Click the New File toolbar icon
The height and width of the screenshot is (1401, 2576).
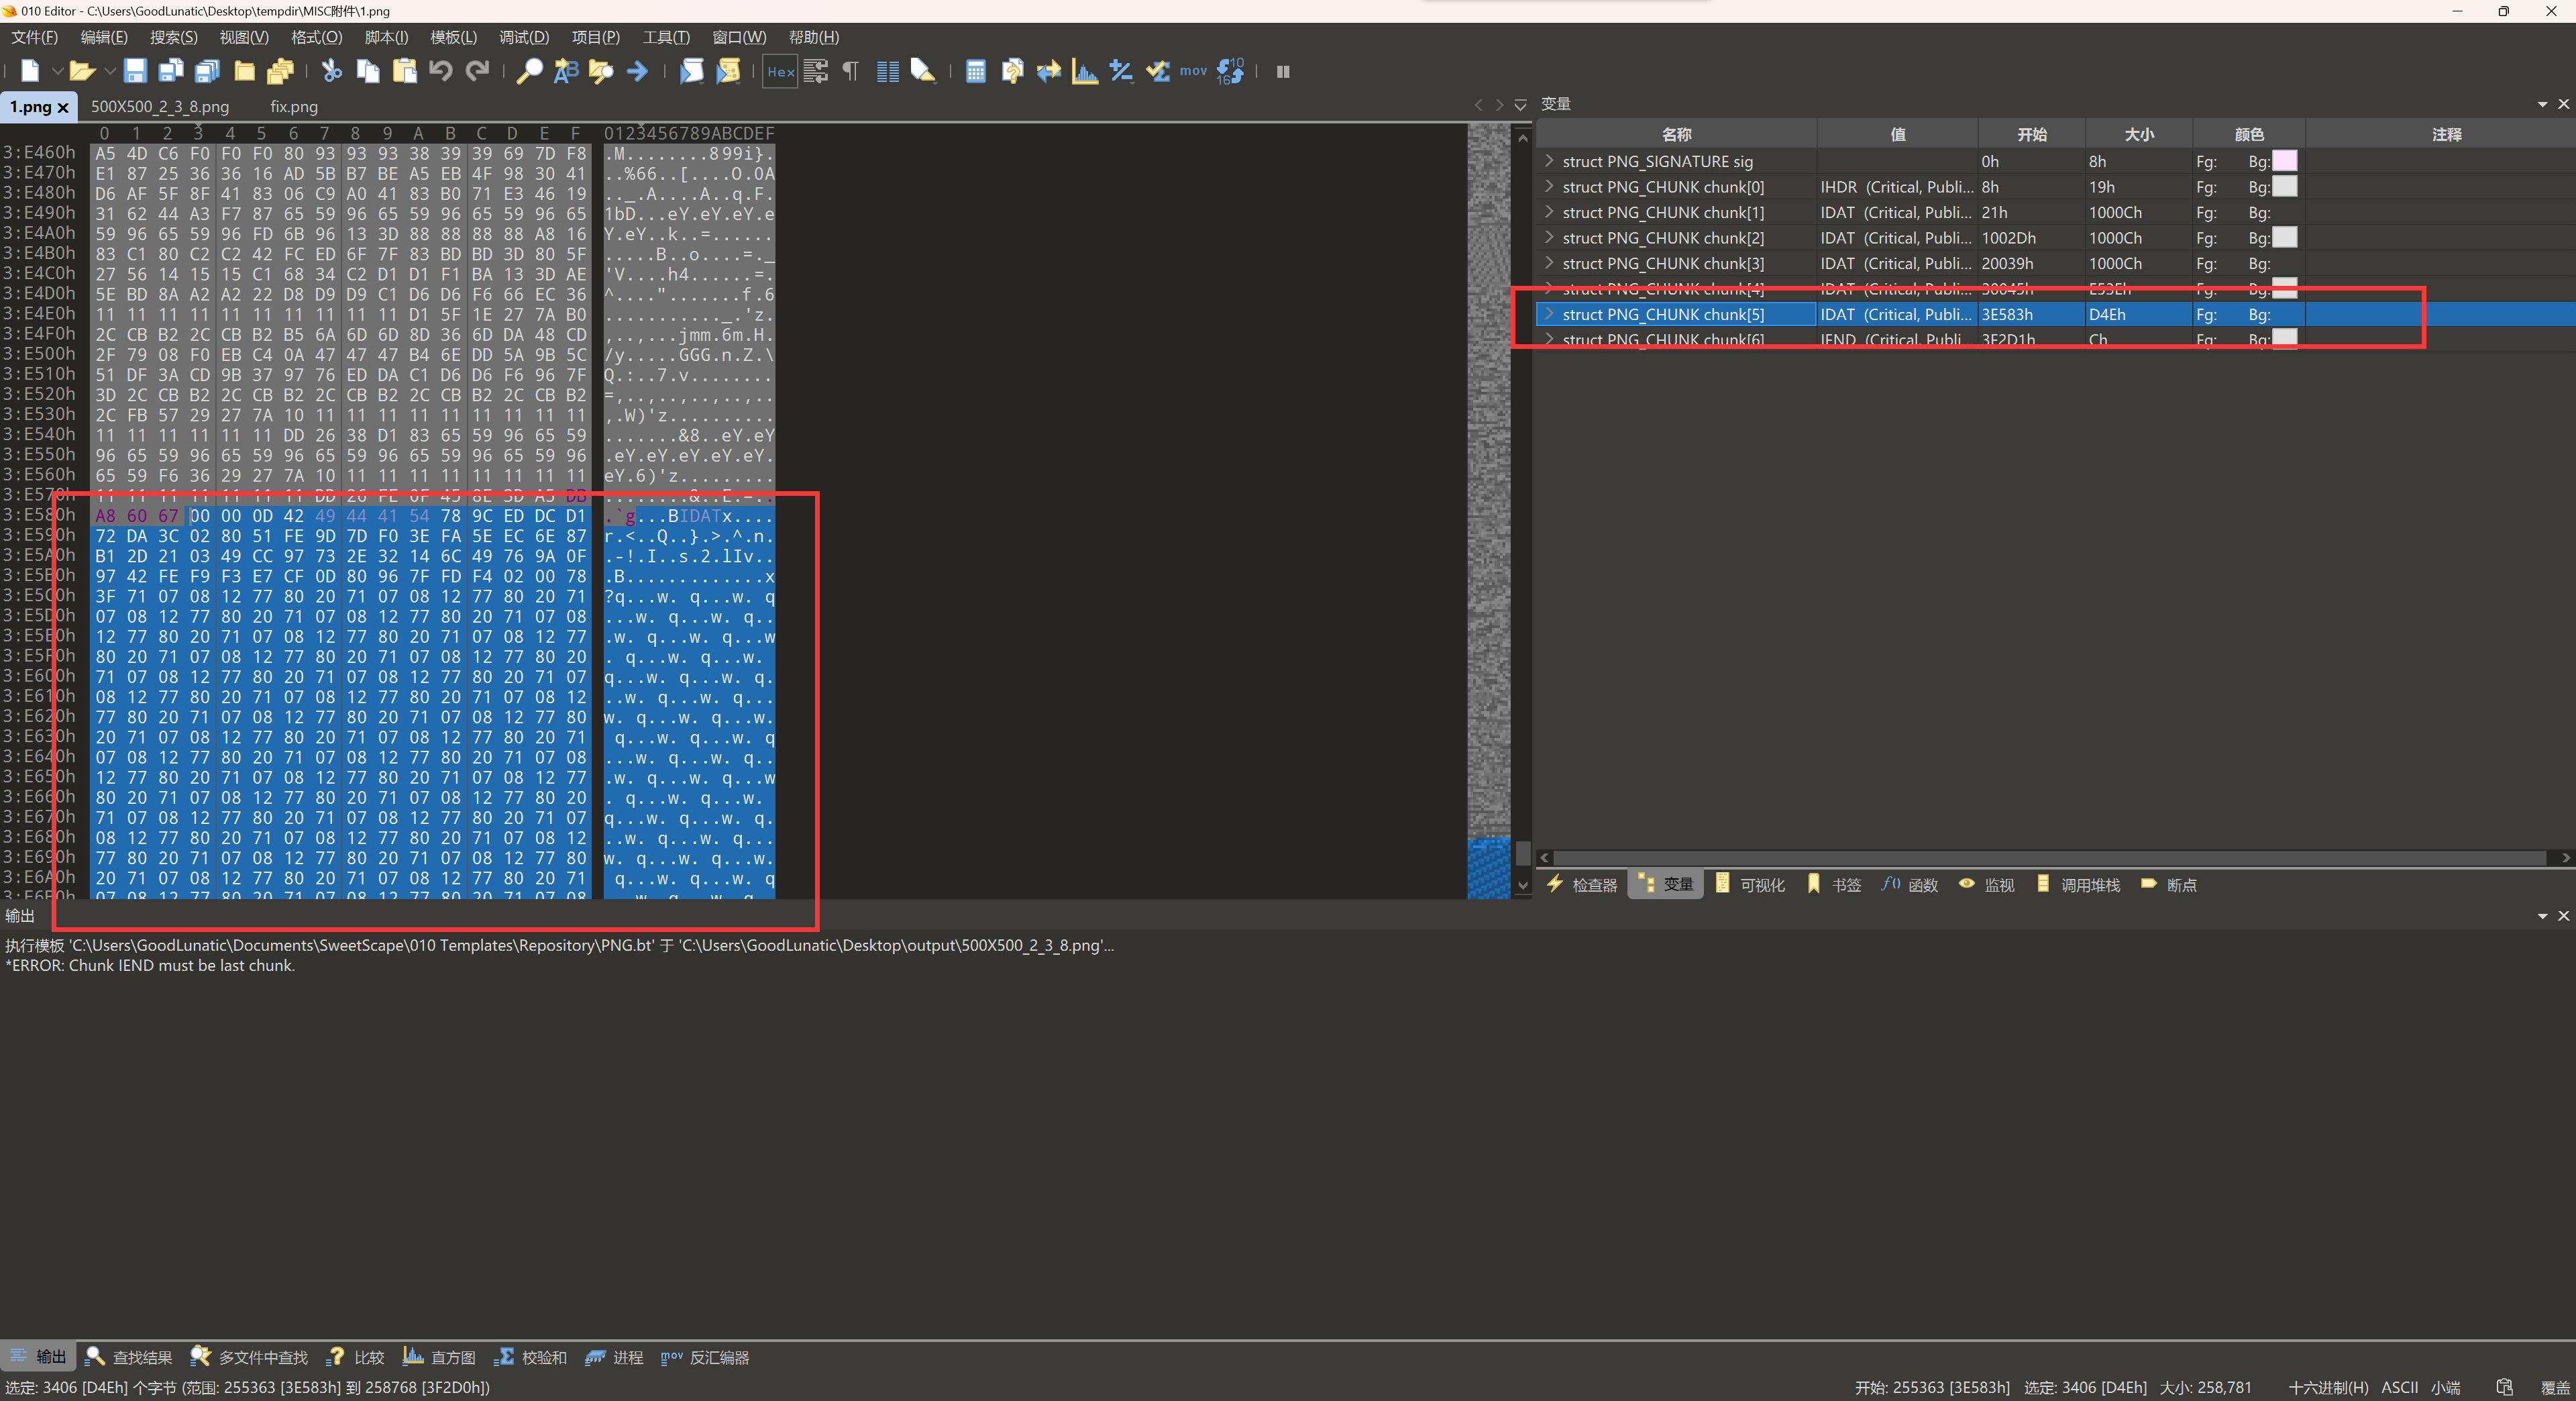(x=30, y=71)
